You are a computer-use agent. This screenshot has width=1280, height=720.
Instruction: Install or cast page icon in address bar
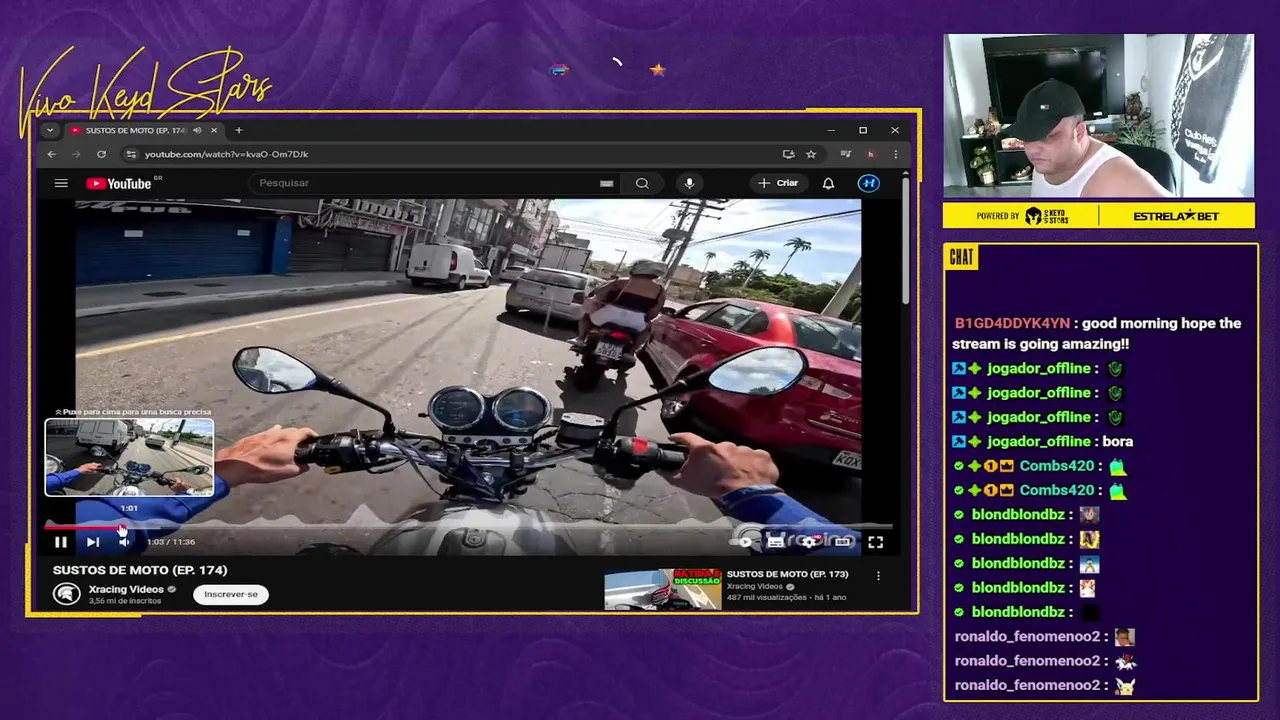788,154
